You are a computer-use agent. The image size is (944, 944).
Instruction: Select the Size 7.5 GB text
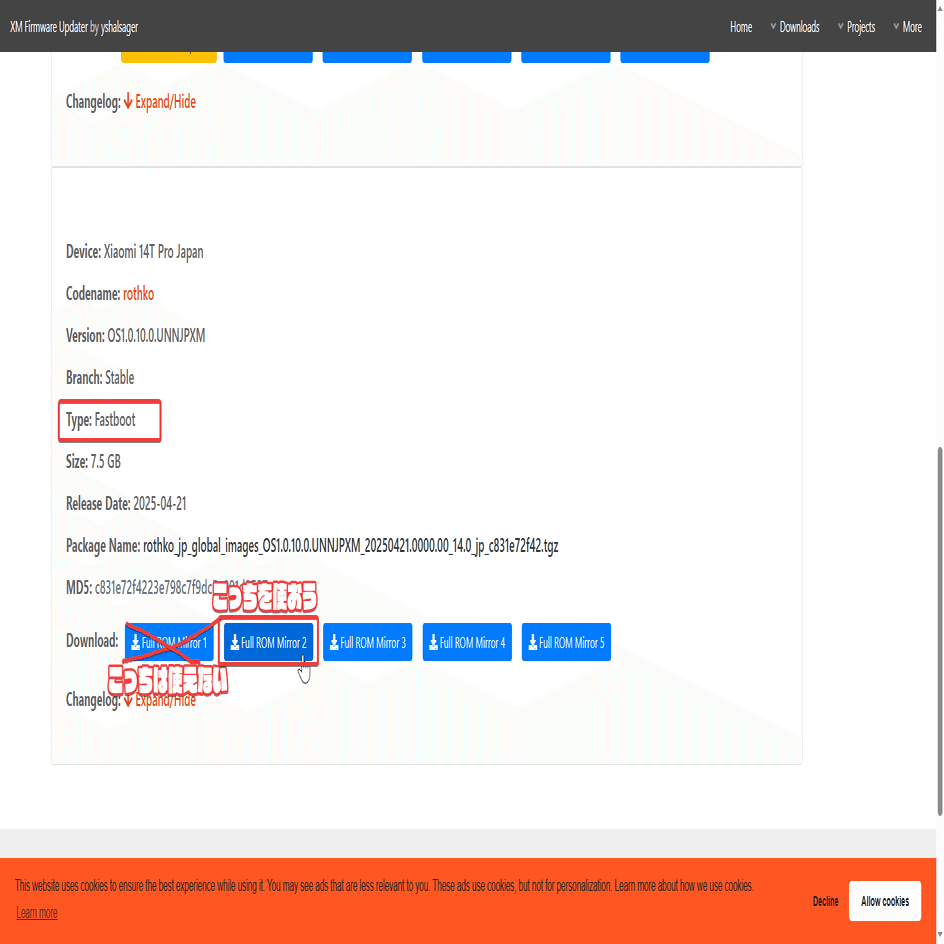[105, 462]
